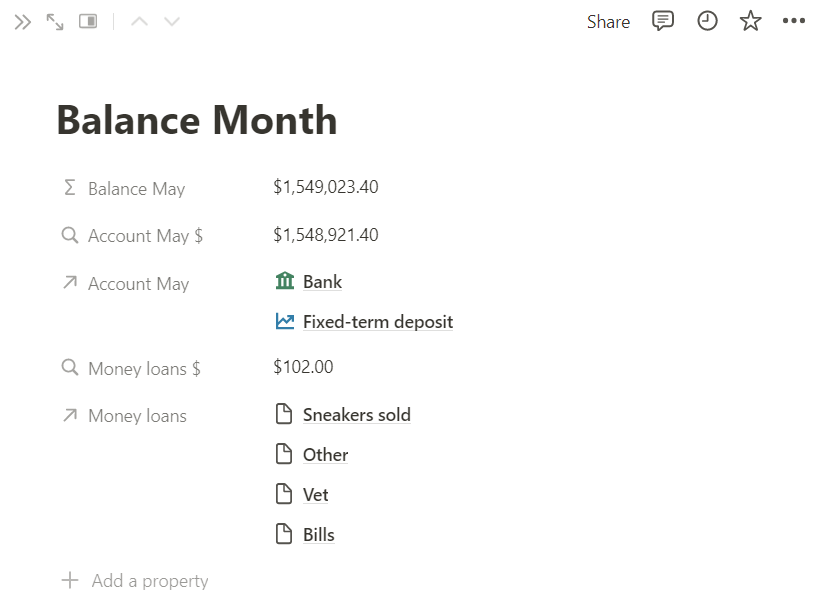Open the Money loans $ property menu
This screenshot has height=613, width=813.
click(x=144, y=369)
